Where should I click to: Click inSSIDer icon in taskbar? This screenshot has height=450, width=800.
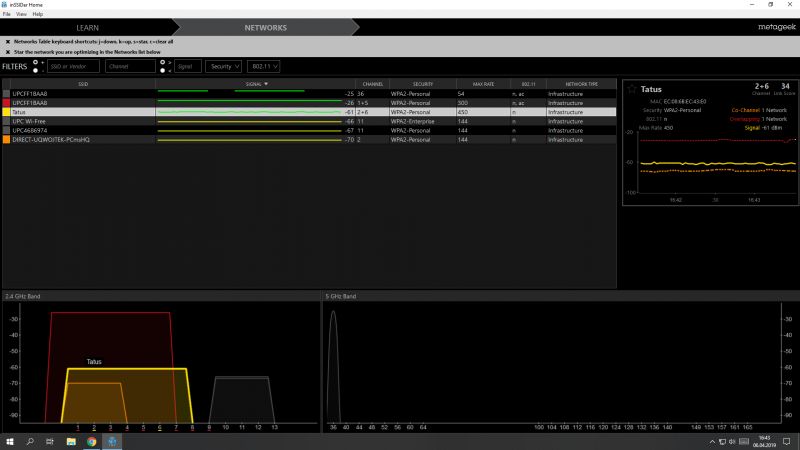[x=112, y=441]
